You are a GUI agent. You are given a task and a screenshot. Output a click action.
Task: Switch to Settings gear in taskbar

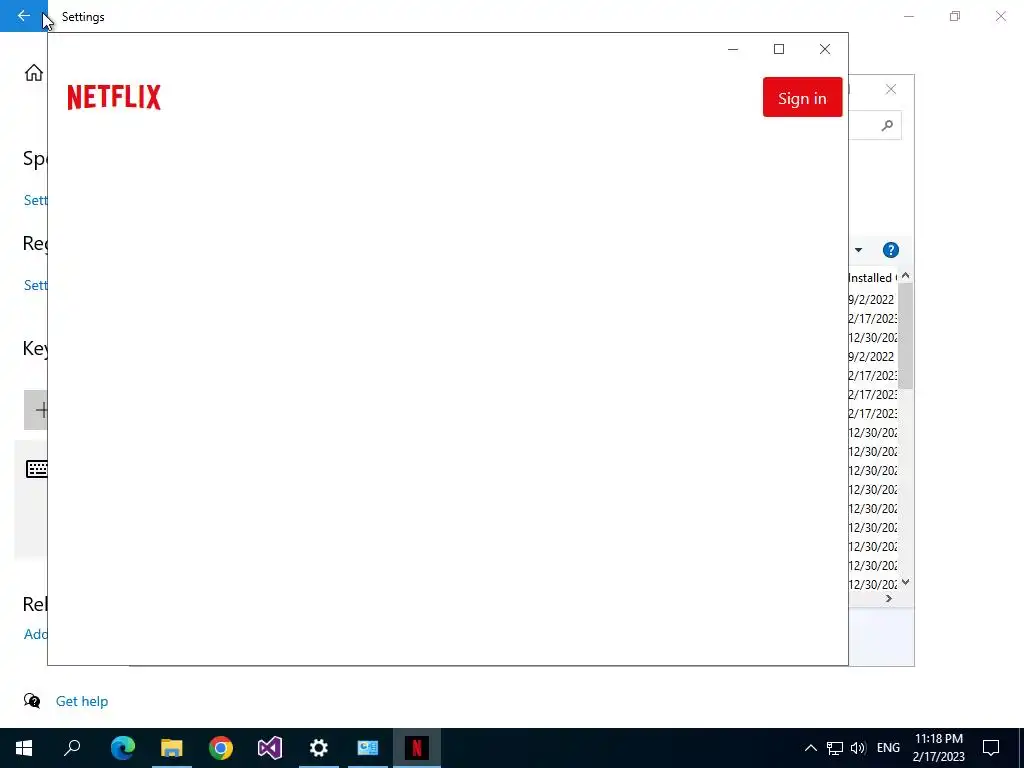[x=319, y=748]
